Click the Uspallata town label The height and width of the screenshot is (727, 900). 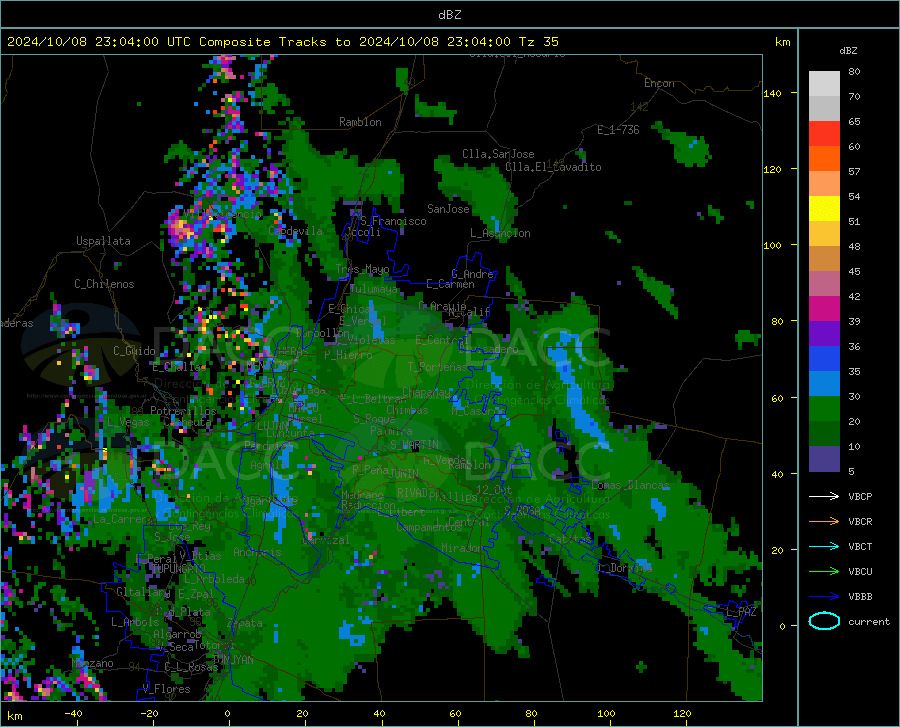point(103,242)
